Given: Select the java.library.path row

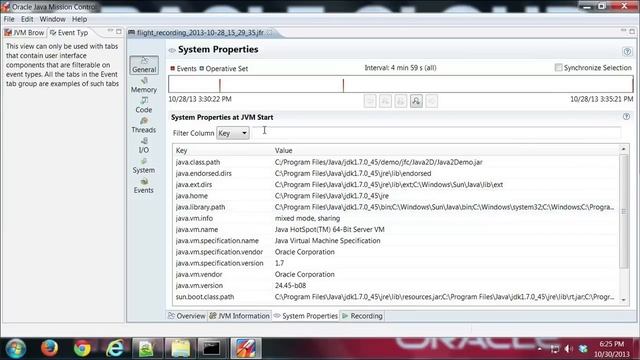Looking at the screenshot, I should click(x=396, y=207).
